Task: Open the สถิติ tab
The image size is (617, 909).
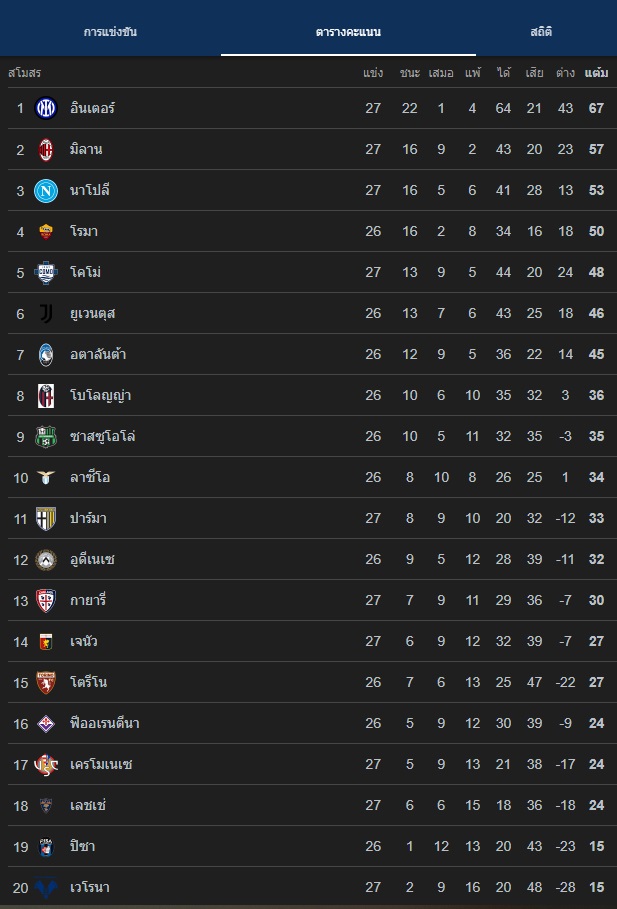Action: point(541,32)
